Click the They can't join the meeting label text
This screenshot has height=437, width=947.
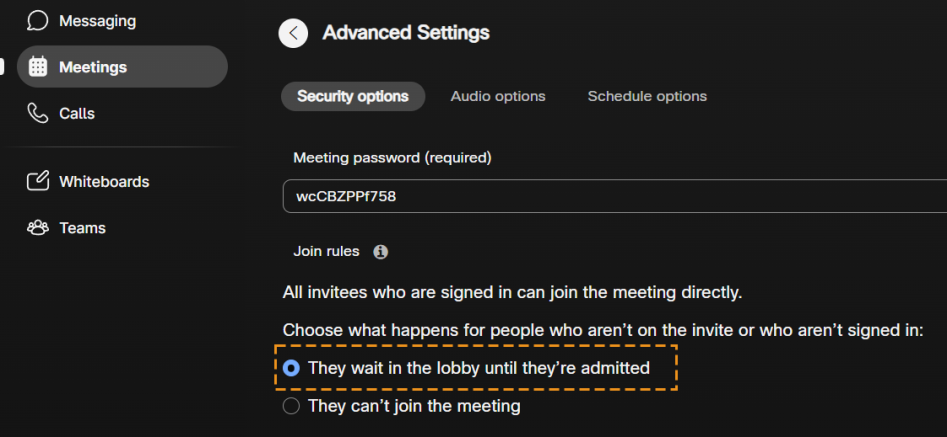pos(414,406)
